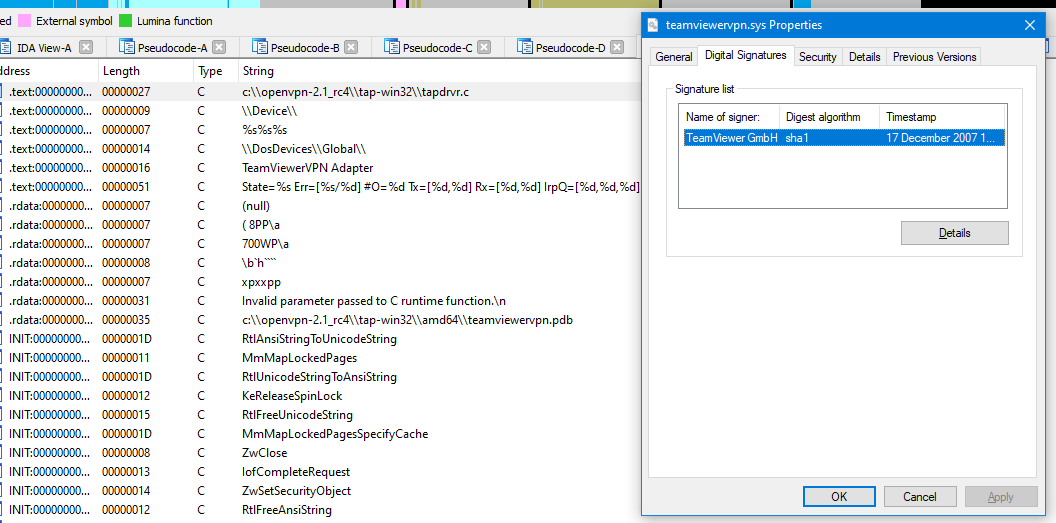This screenshot has width=1056, height=523.
Task: Select the MmMapLockedPages string row
Action: coord(320,357)
